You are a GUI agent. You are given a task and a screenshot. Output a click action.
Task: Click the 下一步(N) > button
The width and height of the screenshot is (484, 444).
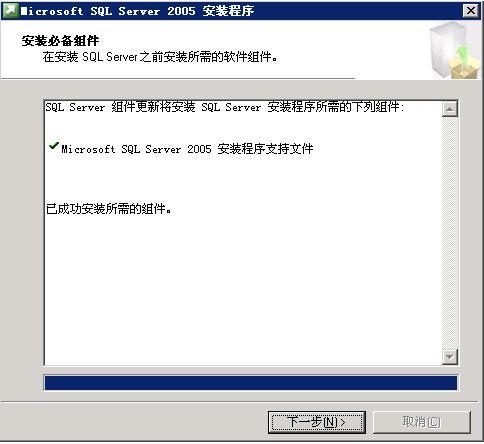tap(317, 422)
